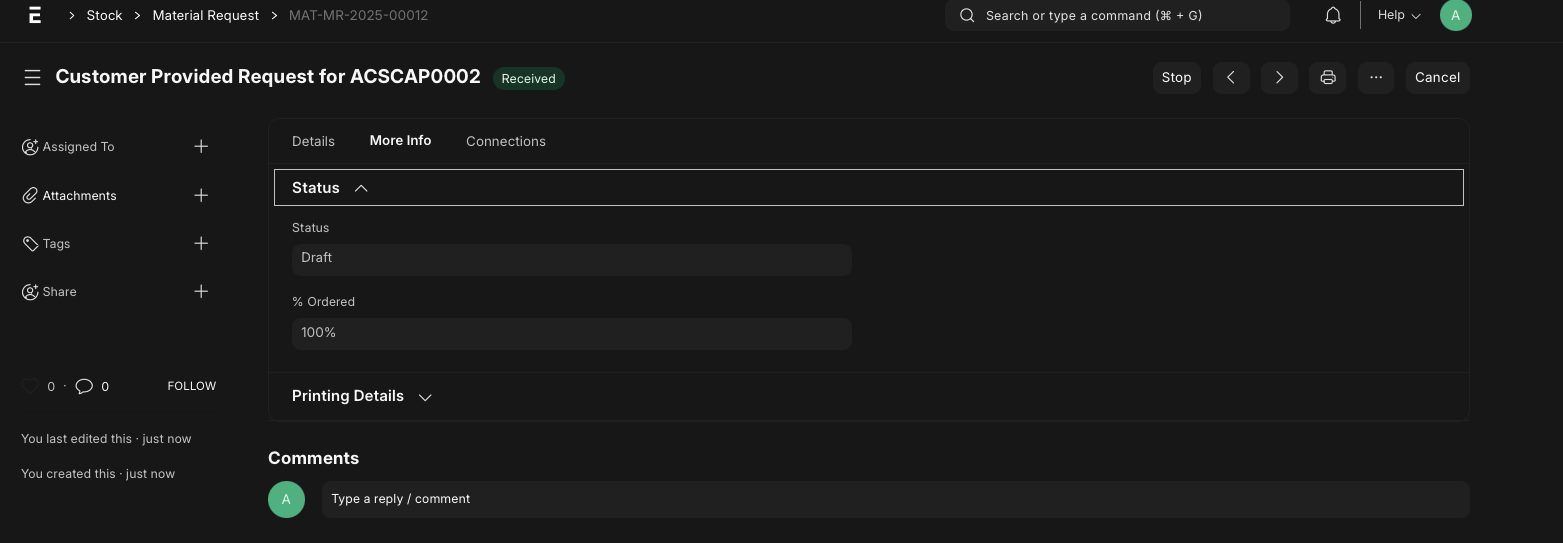The width and height of the screenshot is (1563, 543).
Task: Click the Comments heading
Action: [313, 458]
